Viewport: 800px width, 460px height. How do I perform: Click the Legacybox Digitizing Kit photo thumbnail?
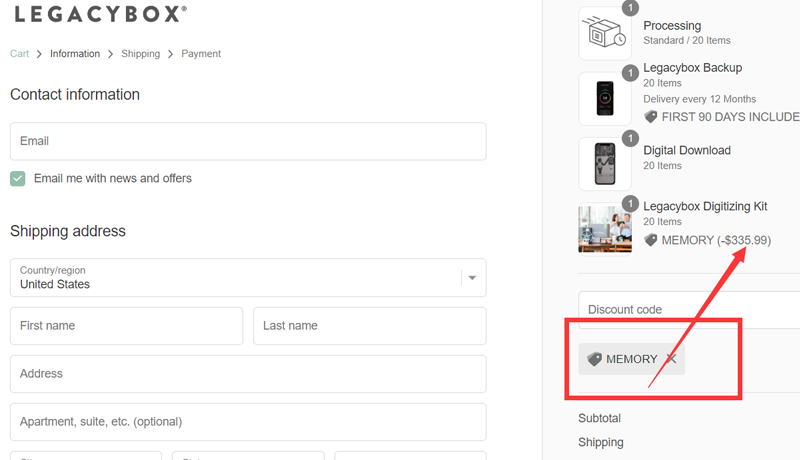pyautogui.click(x=605, y=229)
